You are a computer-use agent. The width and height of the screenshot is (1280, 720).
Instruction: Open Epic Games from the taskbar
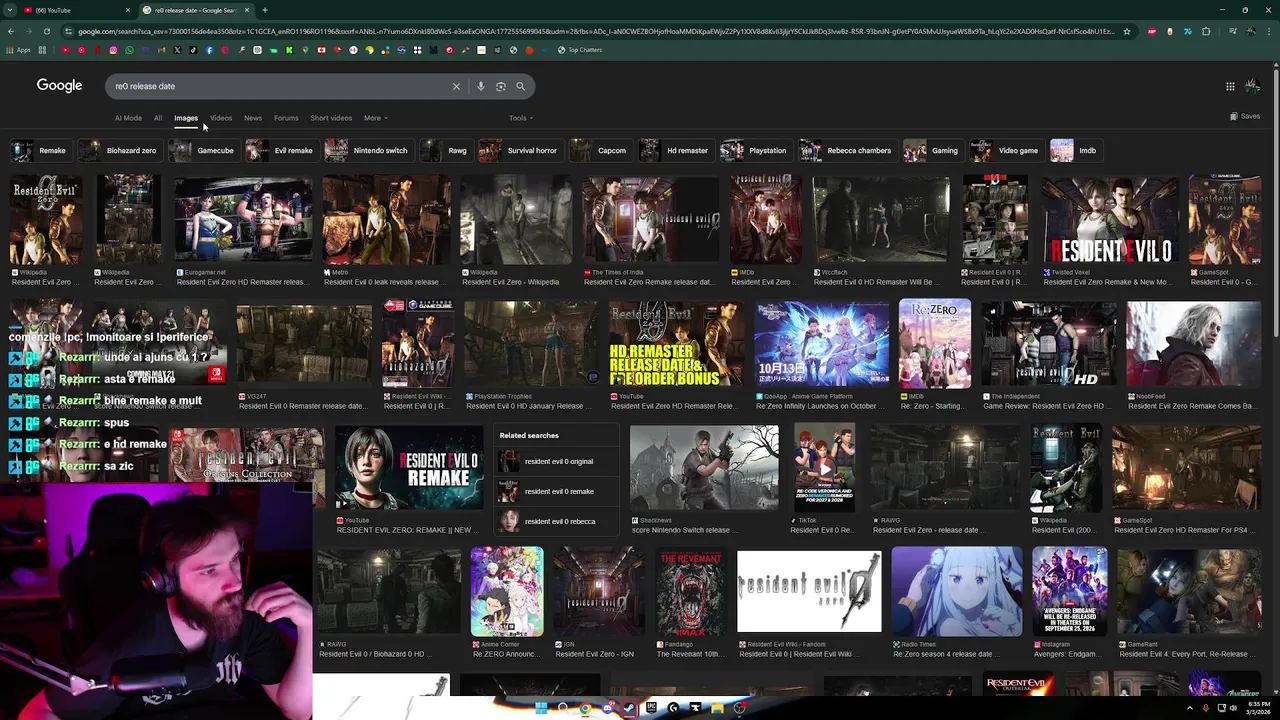[651, 708]
